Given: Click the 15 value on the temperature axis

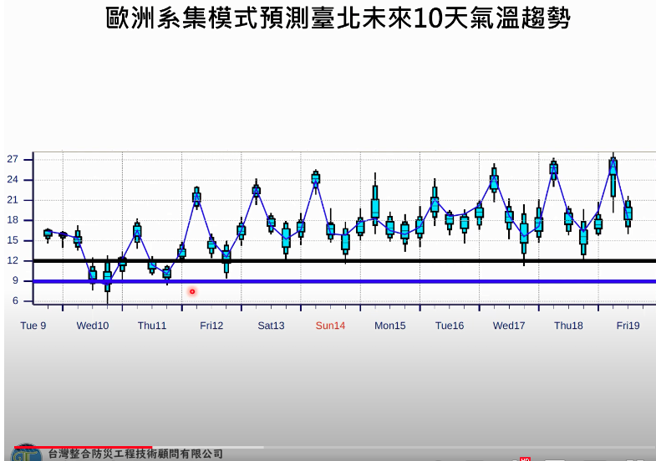Looking at the screenshot, I should pos(13,240).
